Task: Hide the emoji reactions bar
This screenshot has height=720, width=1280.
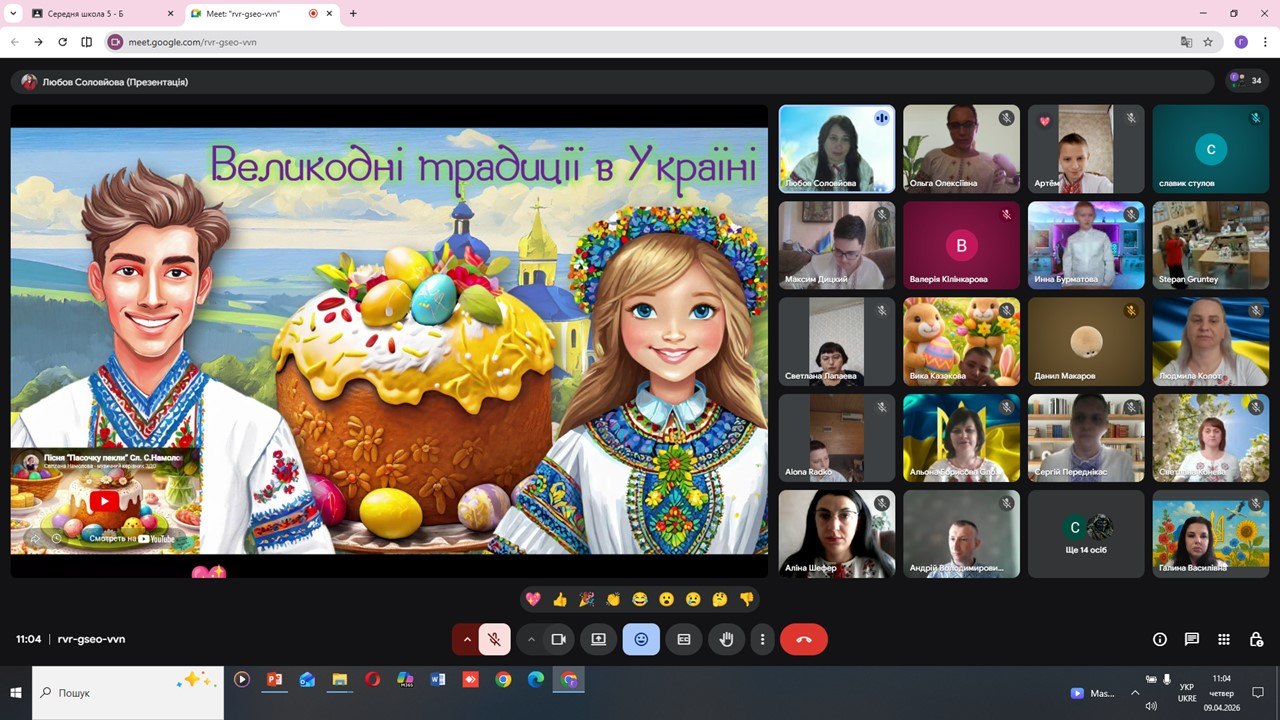Action: point(641,639)
